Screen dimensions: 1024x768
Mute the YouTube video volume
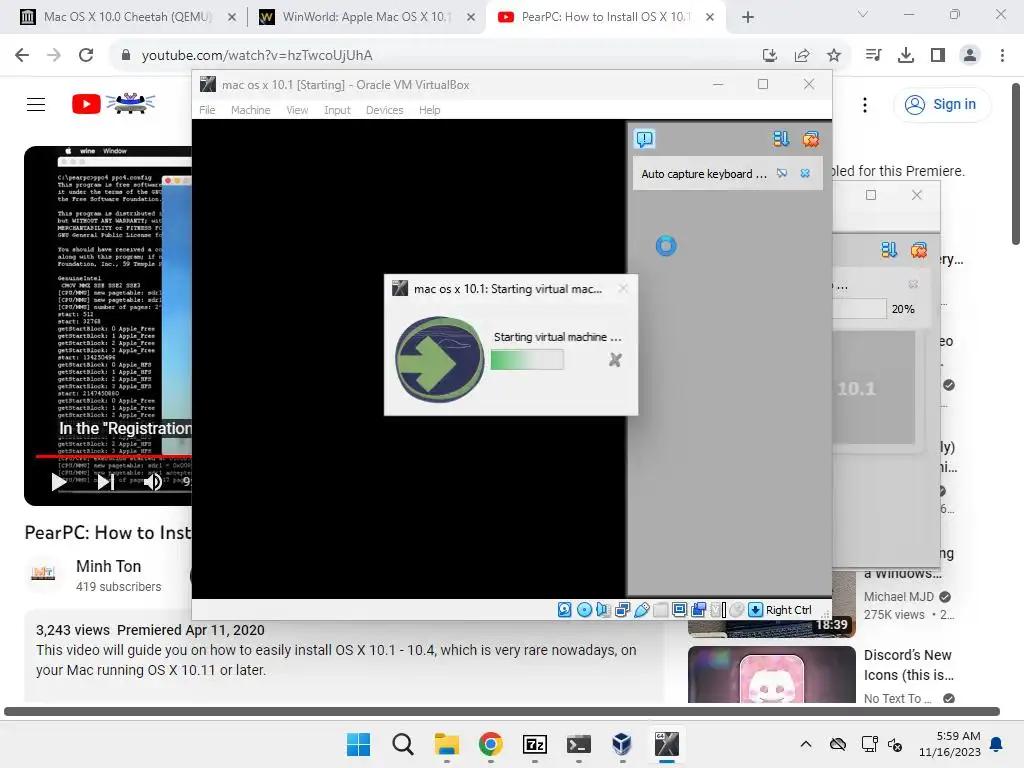(x=153, y=482)
